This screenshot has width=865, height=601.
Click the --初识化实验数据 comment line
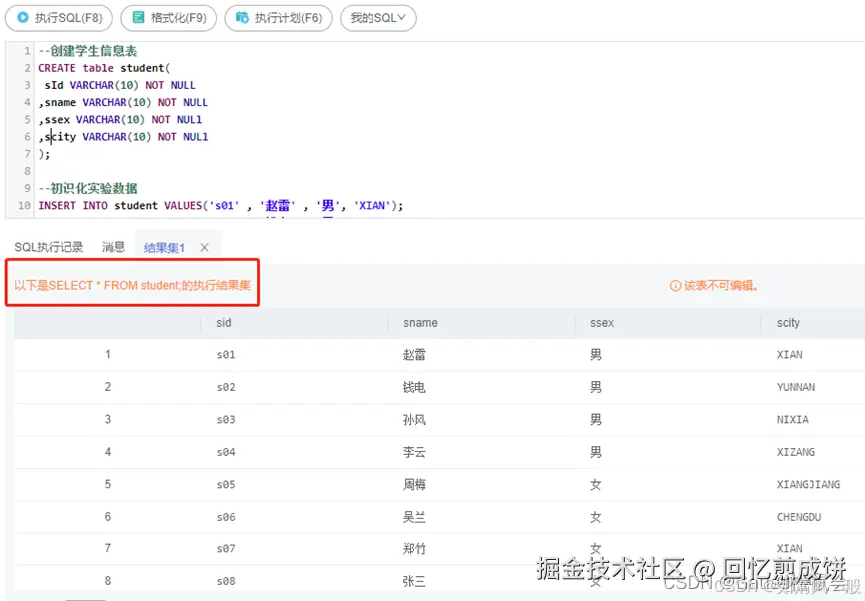click(87, 188)
